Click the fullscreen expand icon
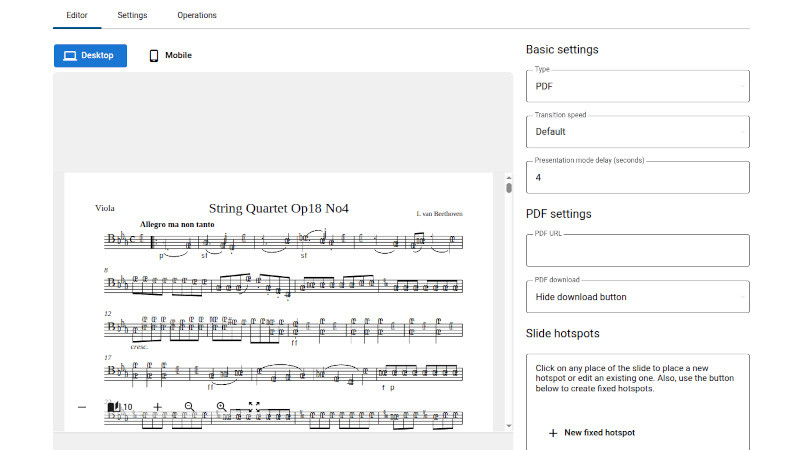This screenshot has height=450, width=800. click(x=254, y=407)
